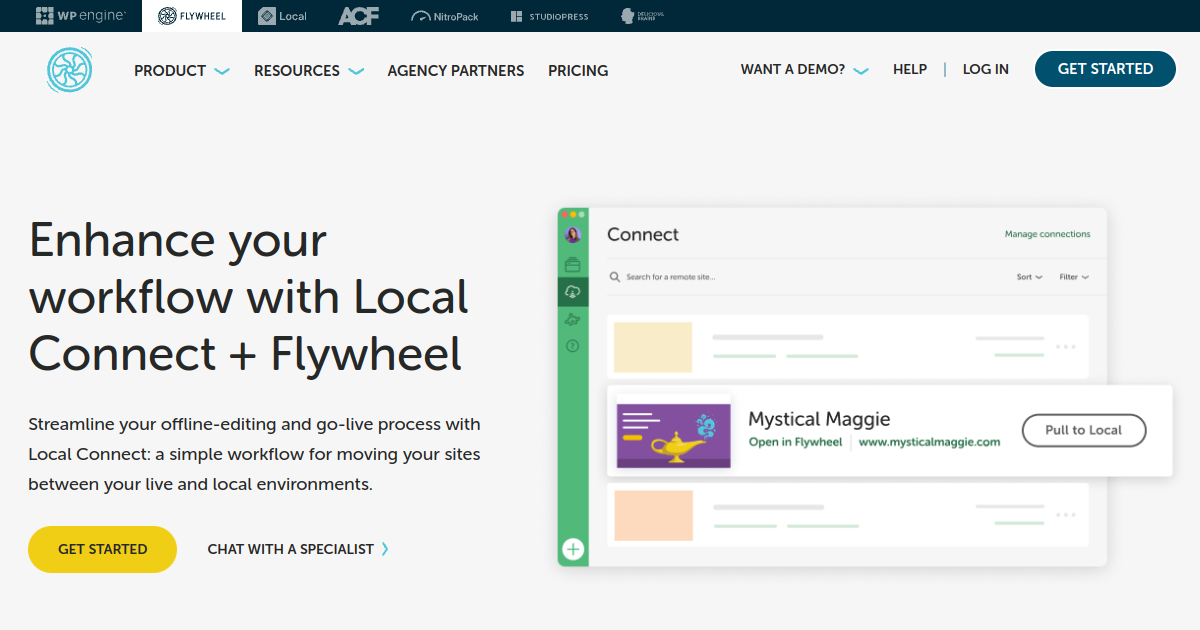Open the NitroPack brand logo link
The height and width of the screenshot is (630, 1200).
point(444,16)
